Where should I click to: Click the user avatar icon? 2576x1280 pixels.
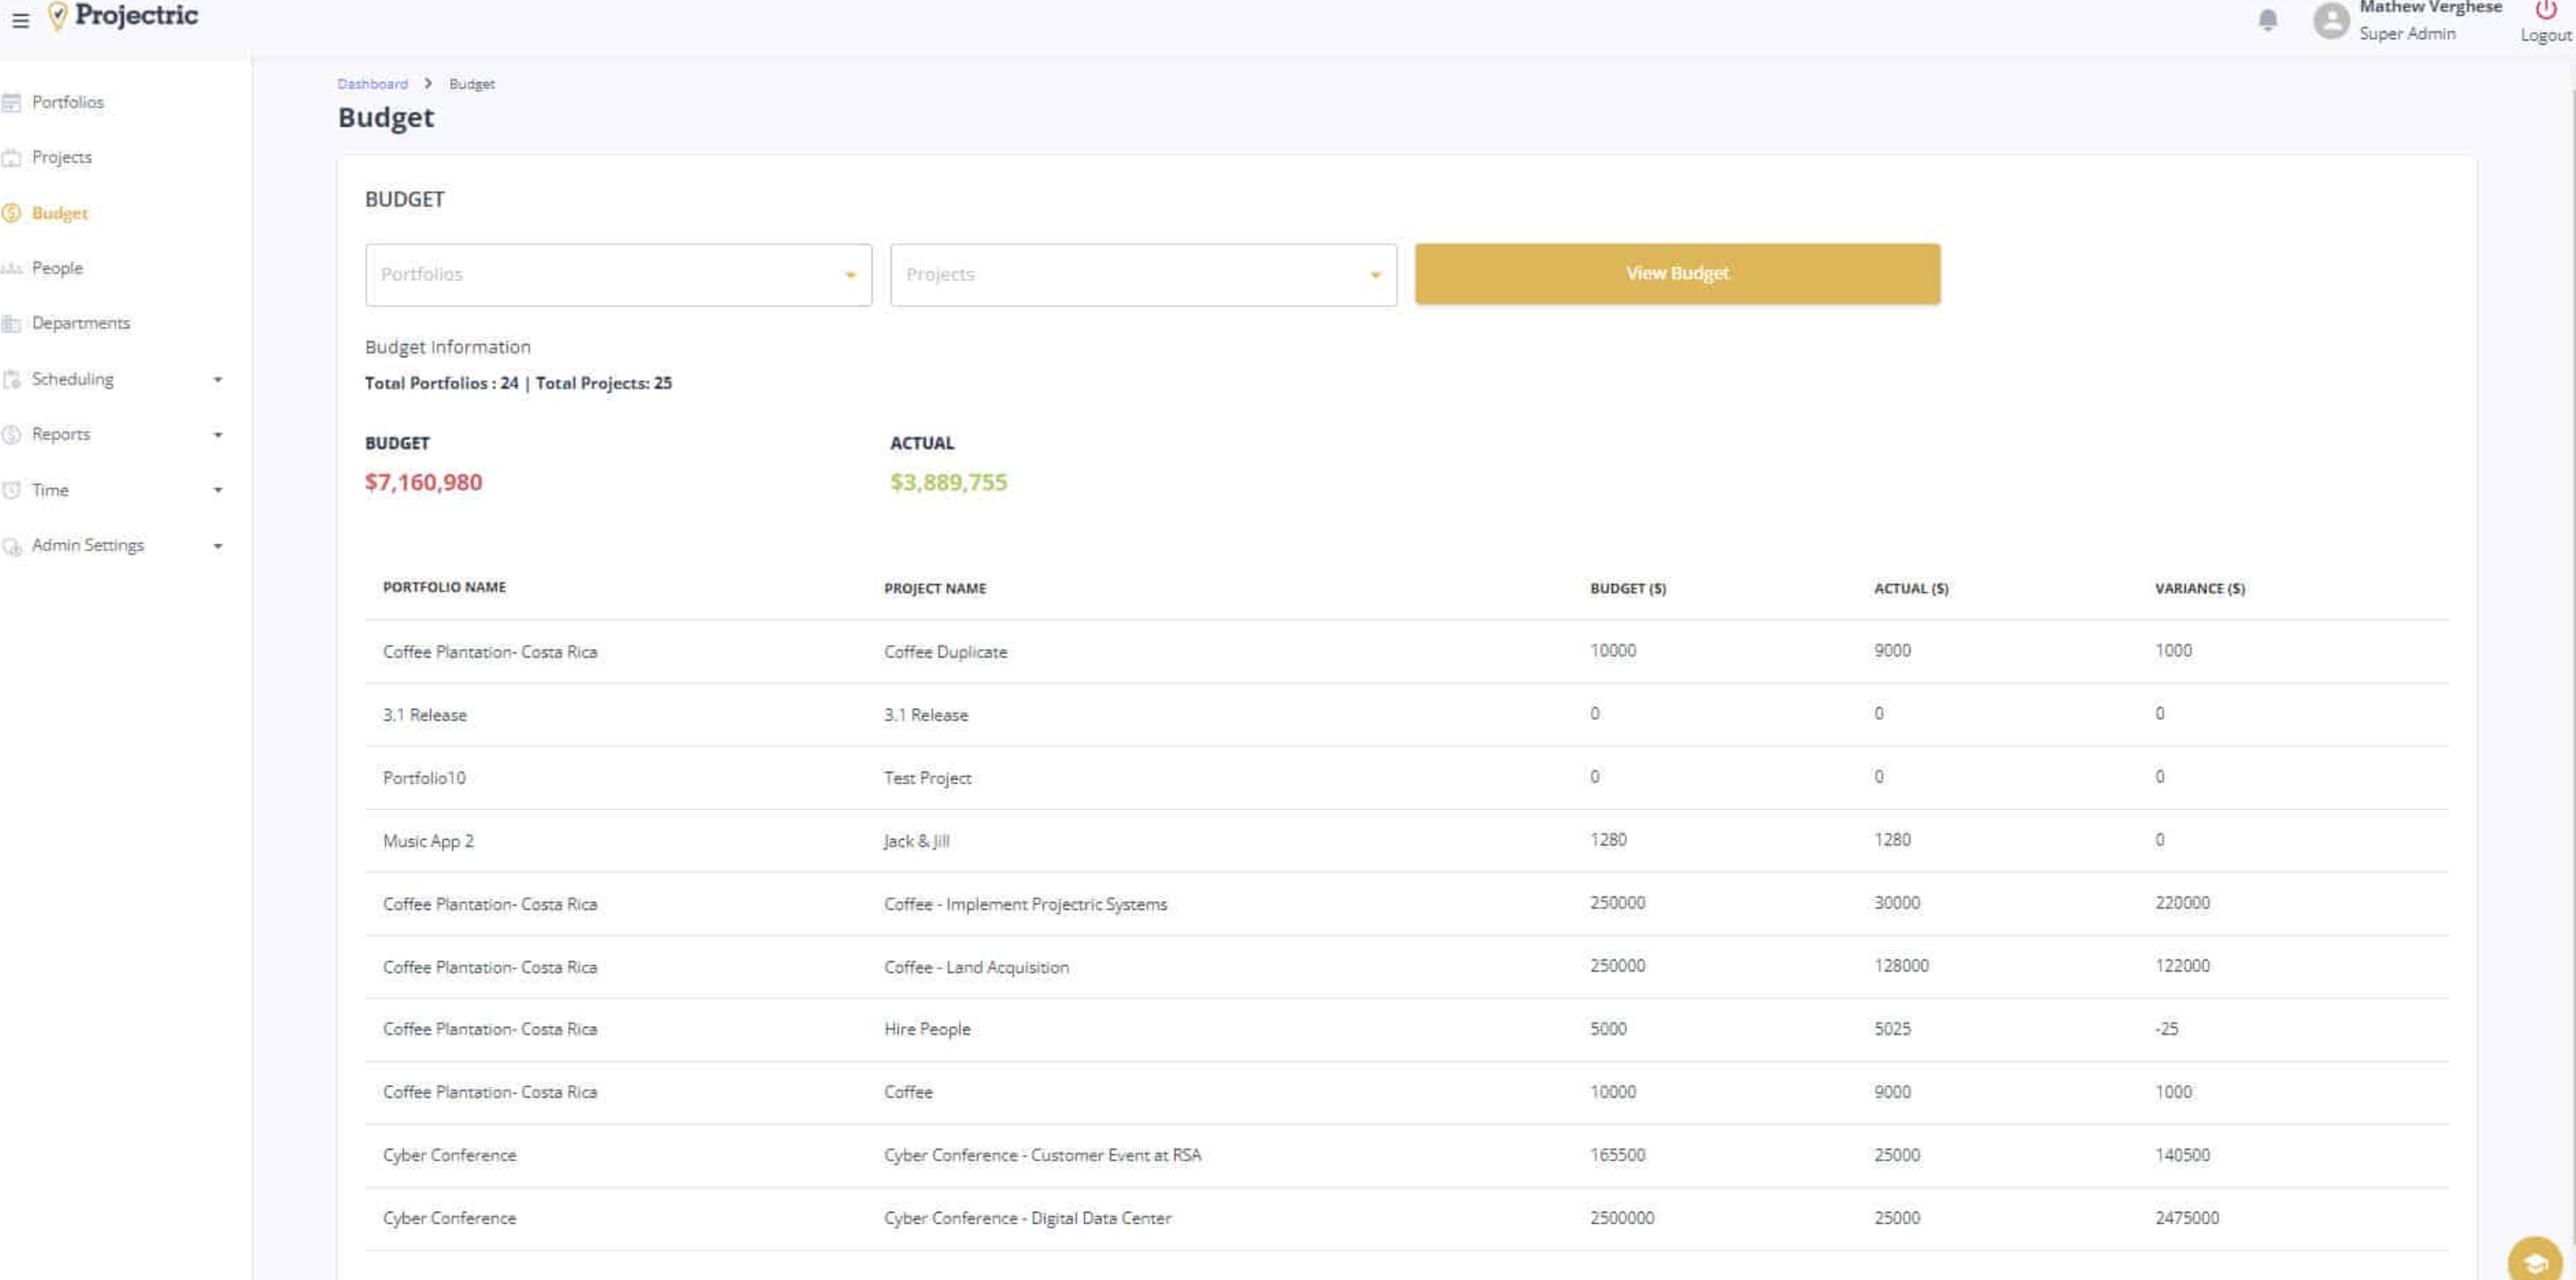click(x=2330, y=20)
